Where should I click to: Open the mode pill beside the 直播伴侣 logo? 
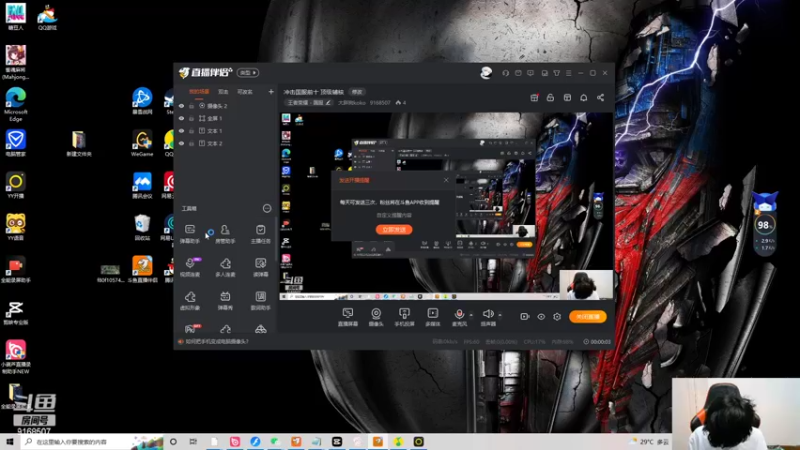coord(247,73)
